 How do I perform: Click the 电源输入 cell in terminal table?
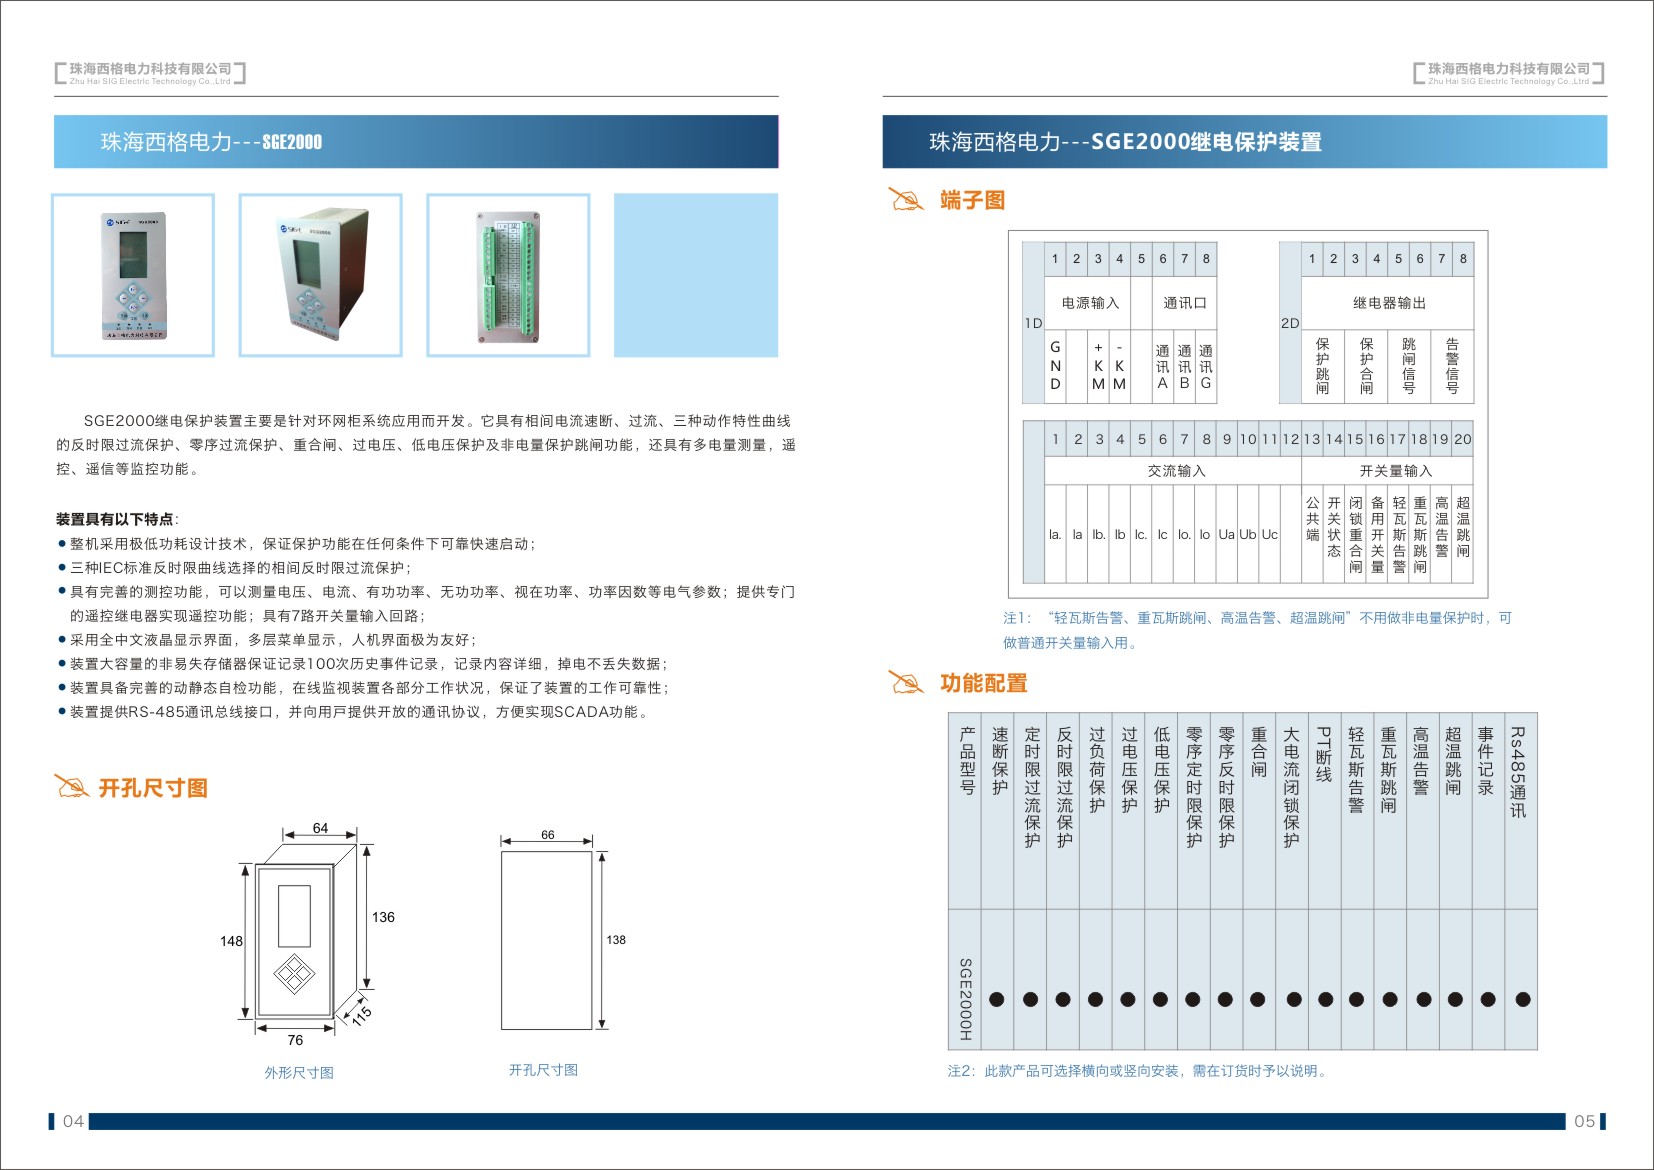(x=1090, y=303)
